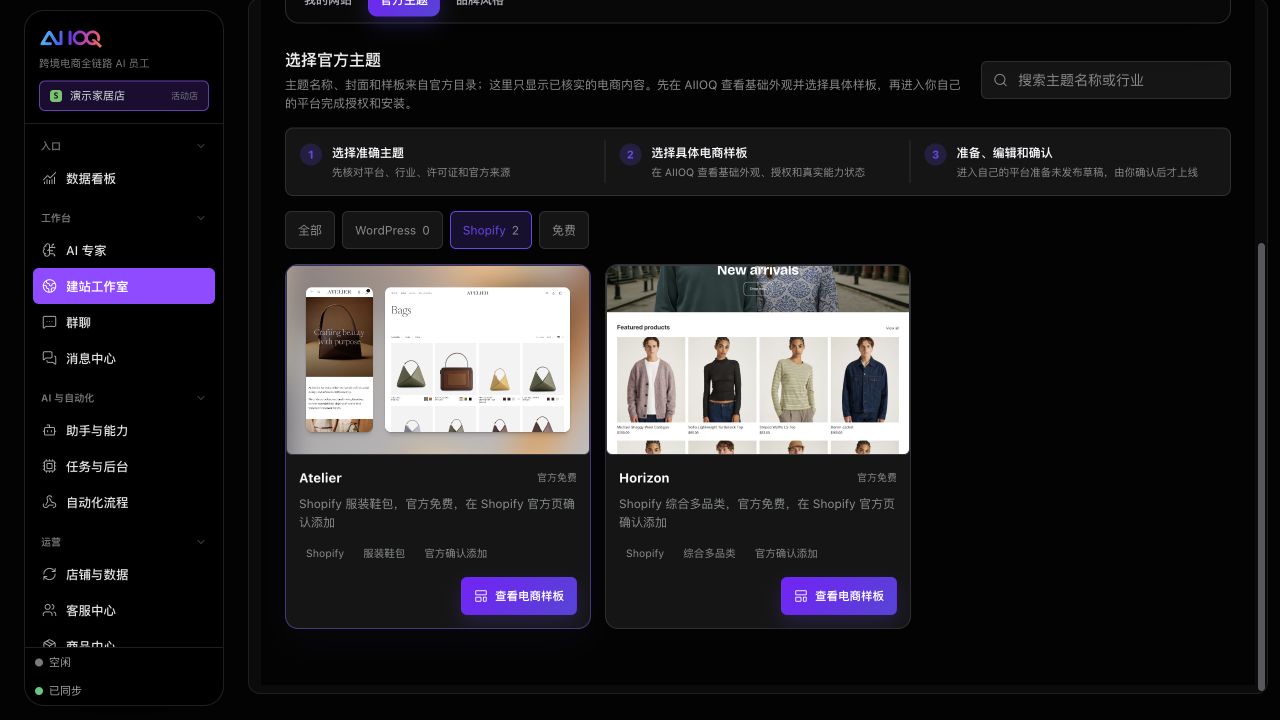Click the 活动店 badge in the store switcher
The height and width of the screenshot is (720, 1280).
click(184, 96)
